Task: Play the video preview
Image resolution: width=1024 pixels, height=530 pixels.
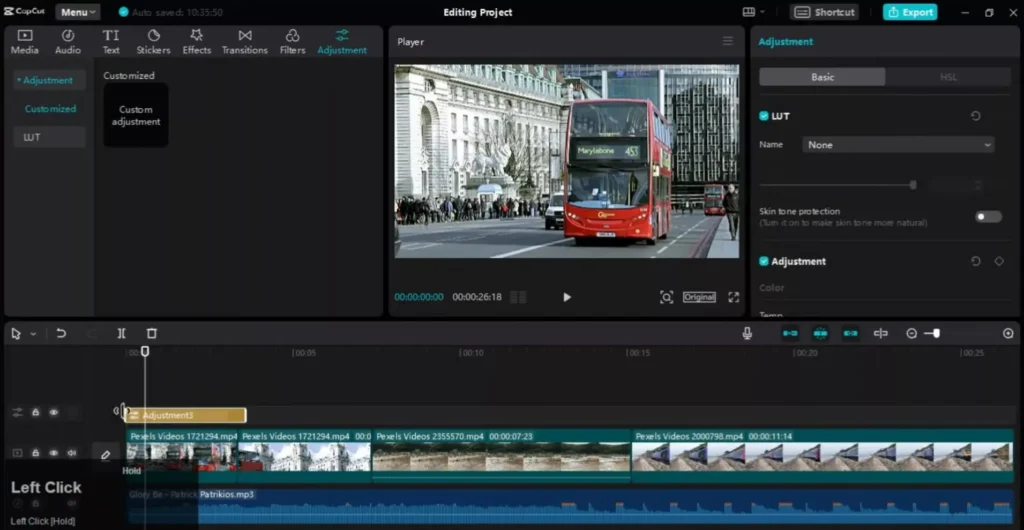Action: tap(567, 297)
